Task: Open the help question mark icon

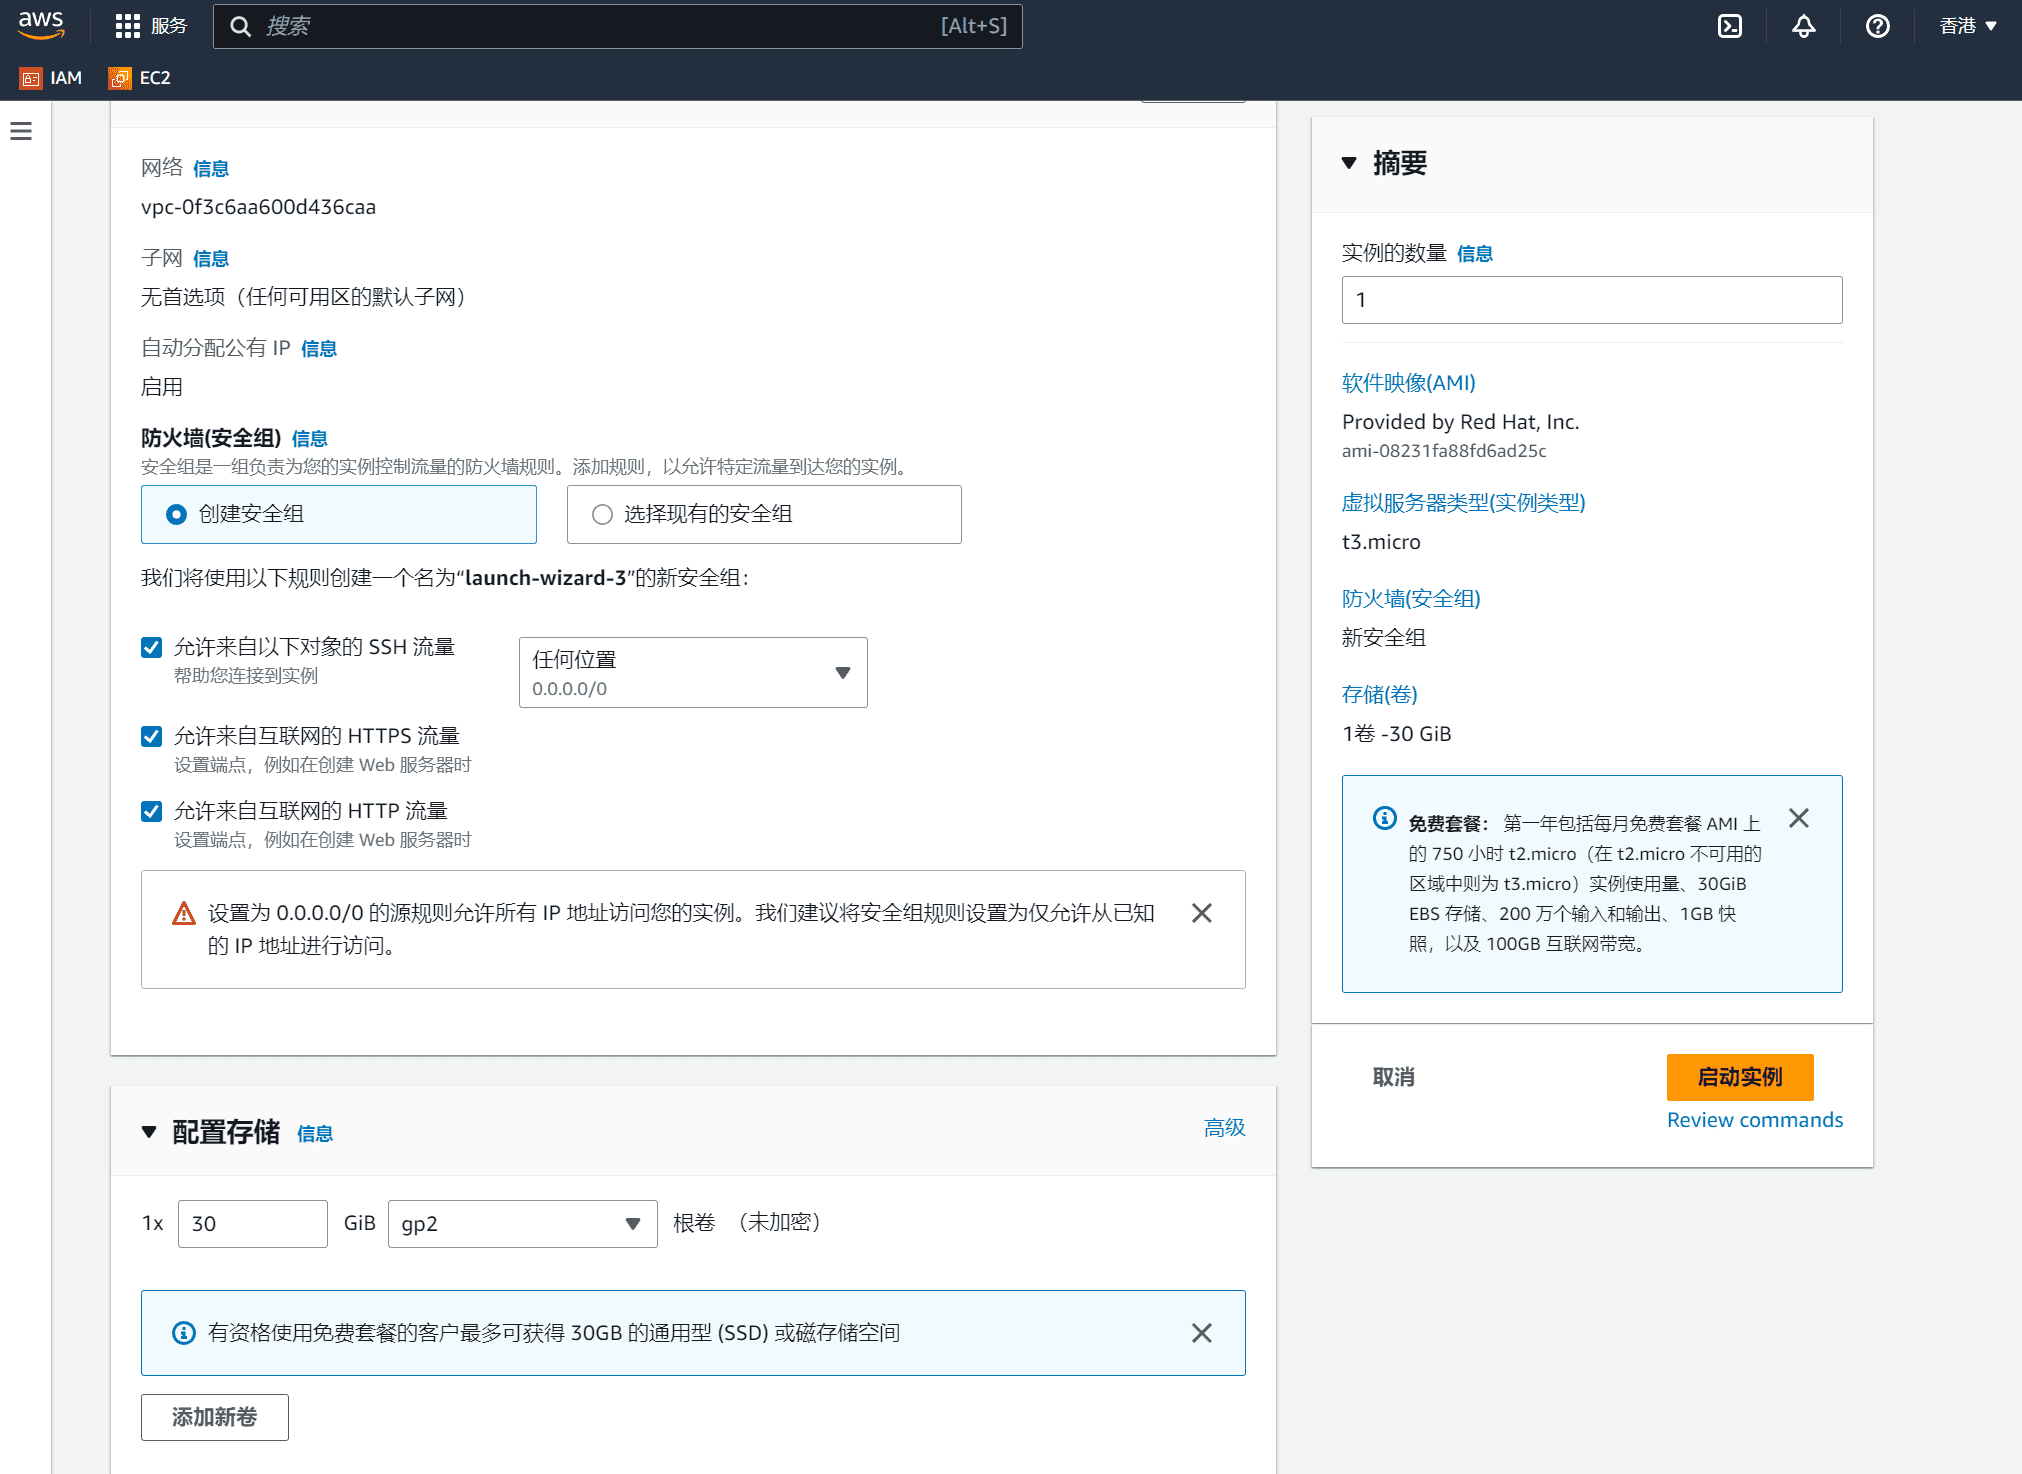Action: point(1878,26)
